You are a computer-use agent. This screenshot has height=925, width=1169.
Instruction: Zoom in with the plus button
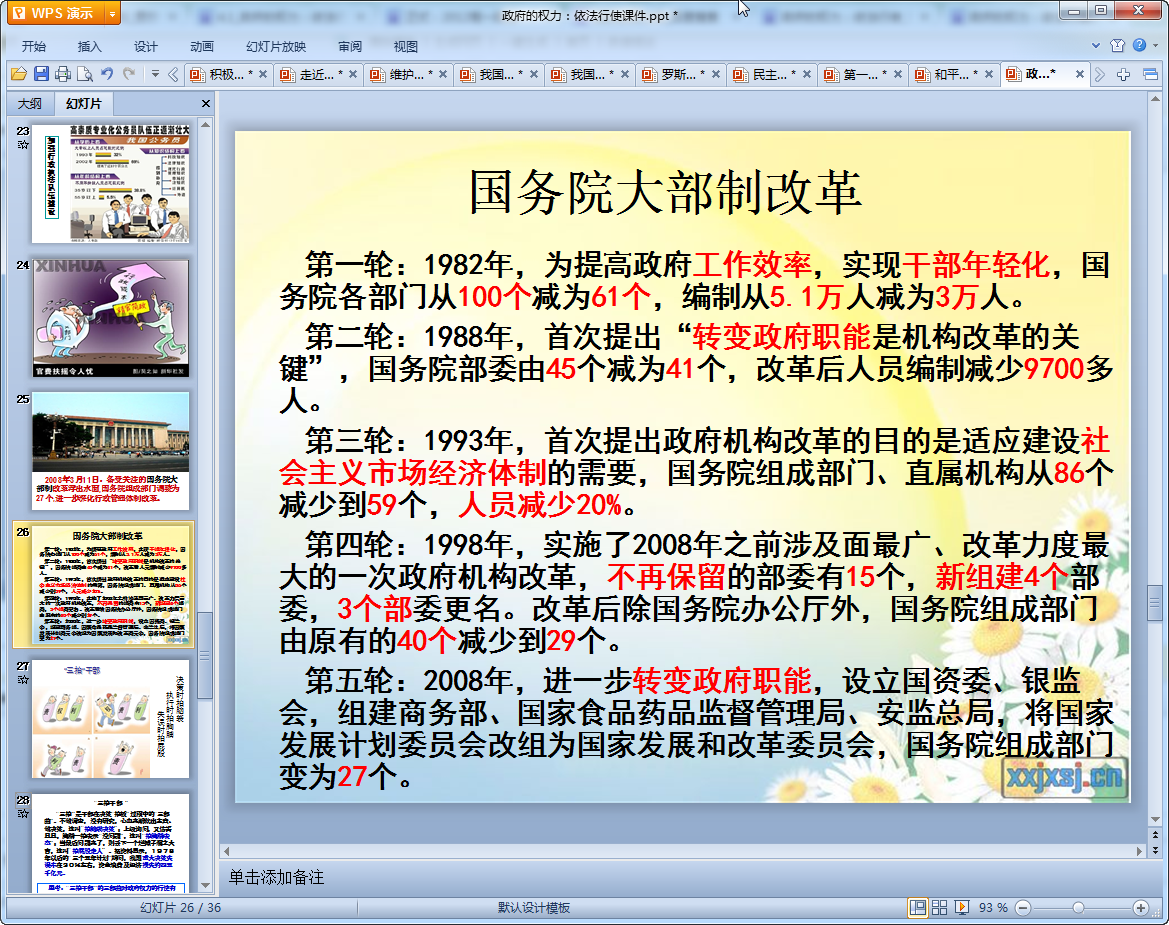[1141, 908]
